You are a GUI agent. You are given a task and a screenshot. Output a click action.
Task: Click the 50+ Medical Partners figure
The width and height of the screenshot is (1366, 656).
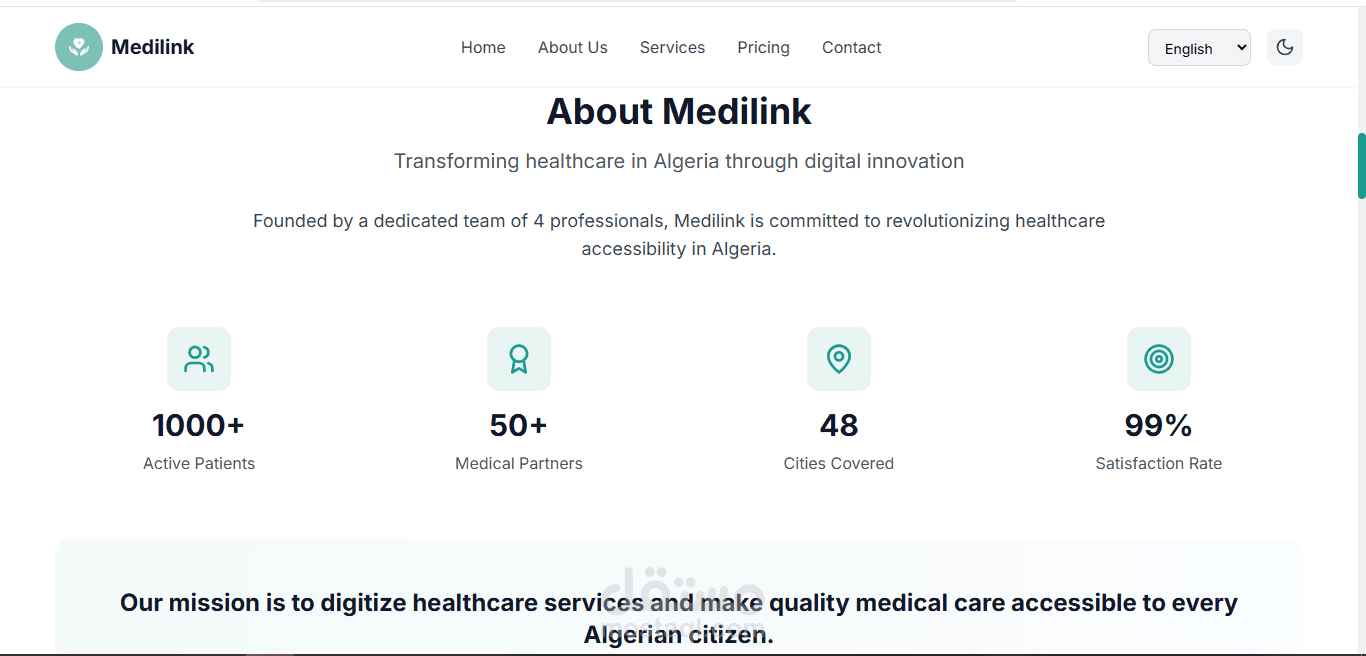tap(519, 426)
